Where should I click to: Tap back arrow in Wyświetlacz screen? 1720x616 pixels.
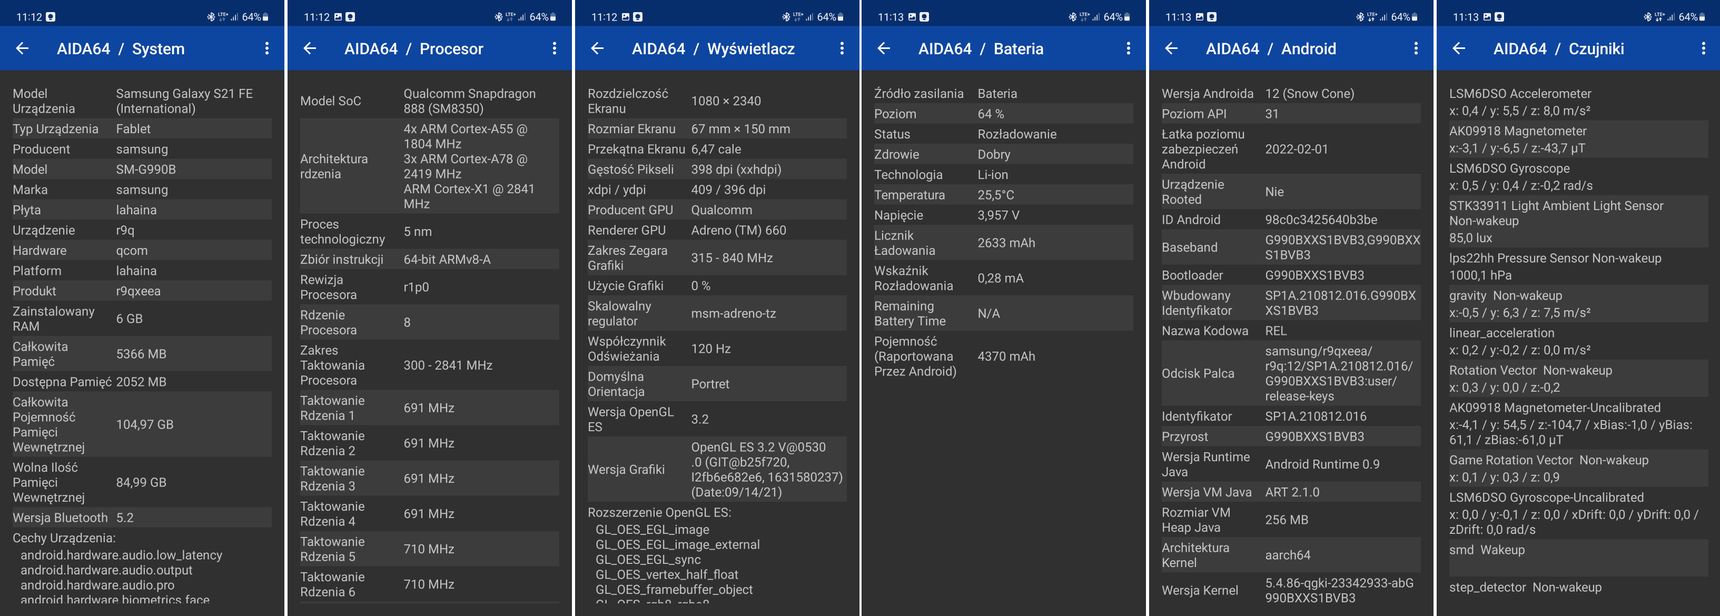(597, 48)
